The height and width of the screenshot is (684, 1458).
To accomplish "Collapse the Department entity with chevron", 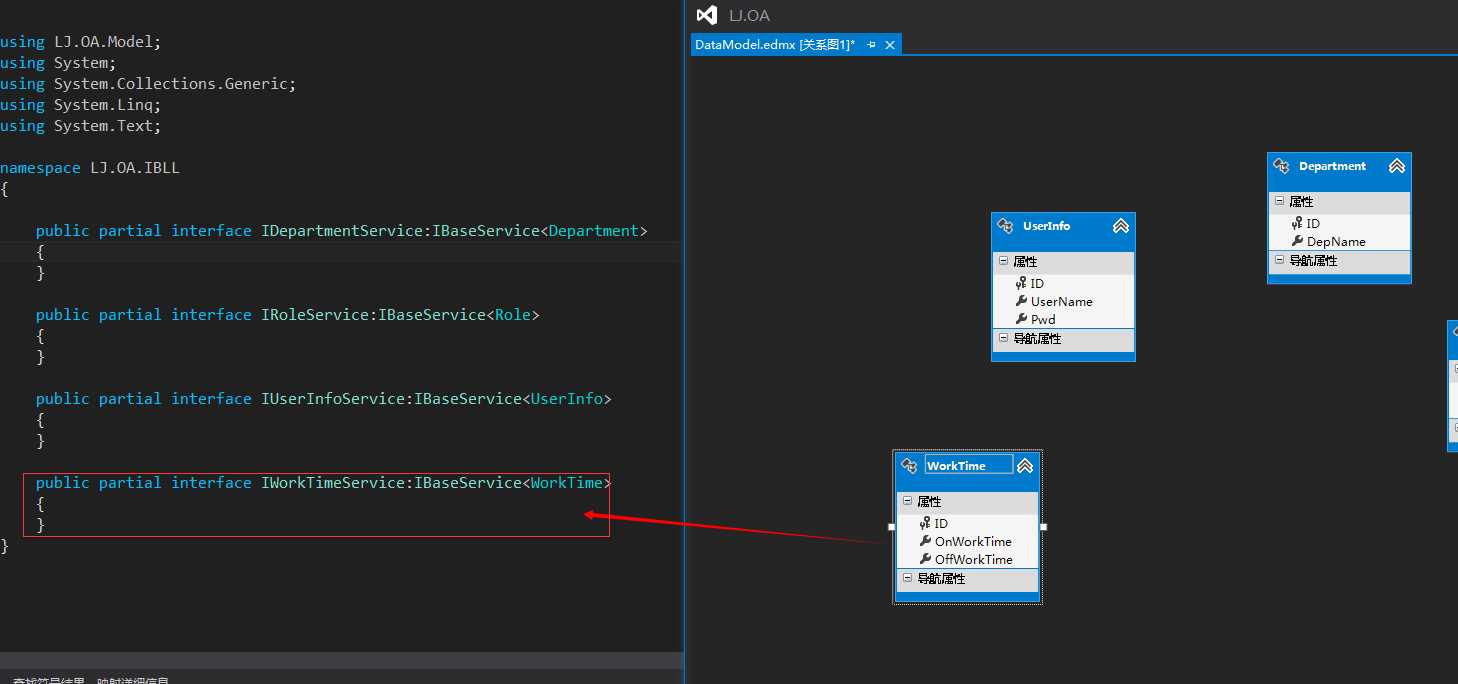I will pos(1397,166).
